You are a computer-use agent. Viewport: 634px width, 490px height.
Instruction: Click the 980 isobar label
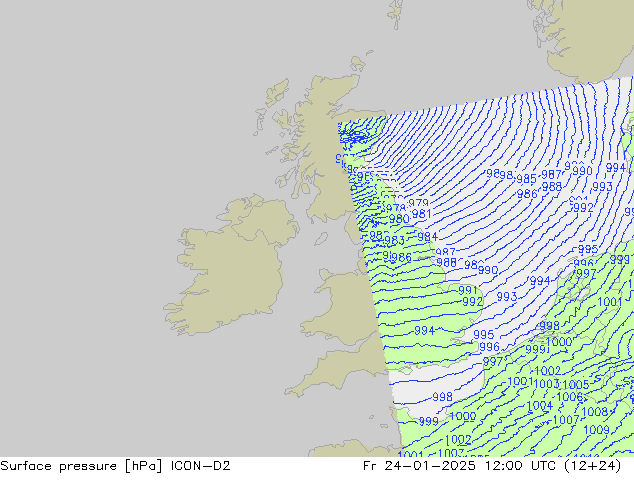(399, 219)
